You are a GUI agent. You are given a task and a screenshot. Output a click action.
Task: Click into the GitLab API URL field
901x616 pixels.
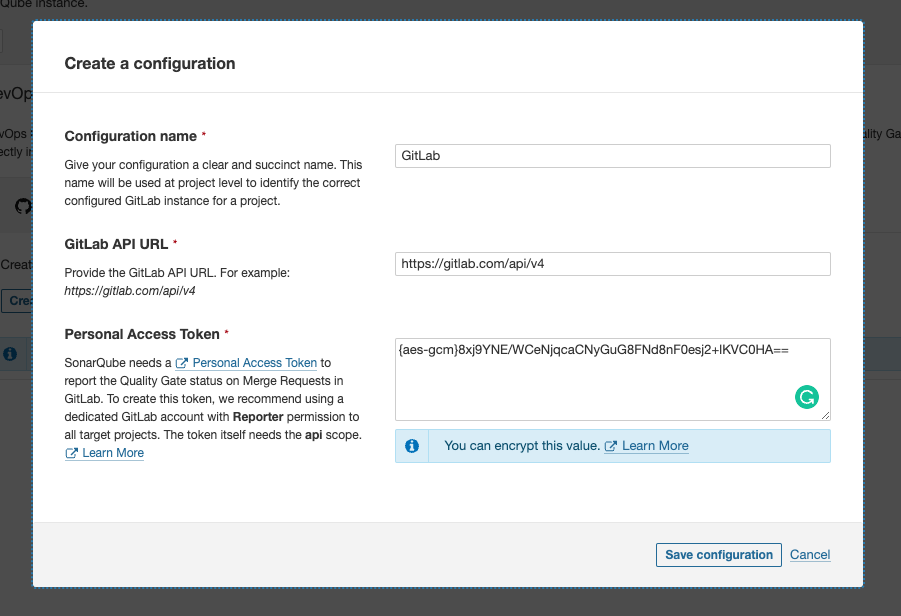tap(612, 263)
